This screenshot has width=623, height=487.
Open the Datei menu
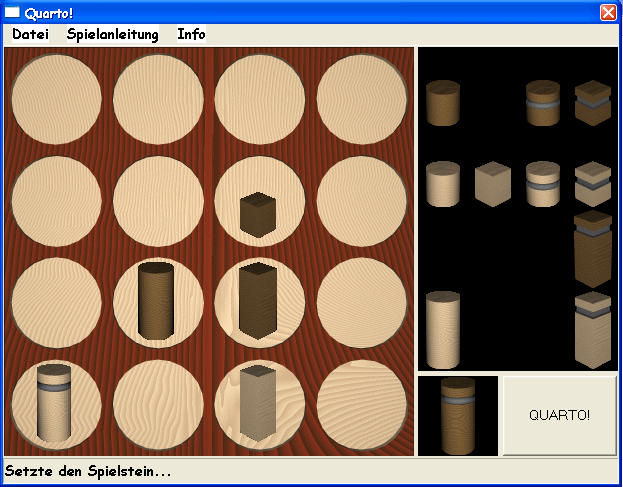point(31,34)
